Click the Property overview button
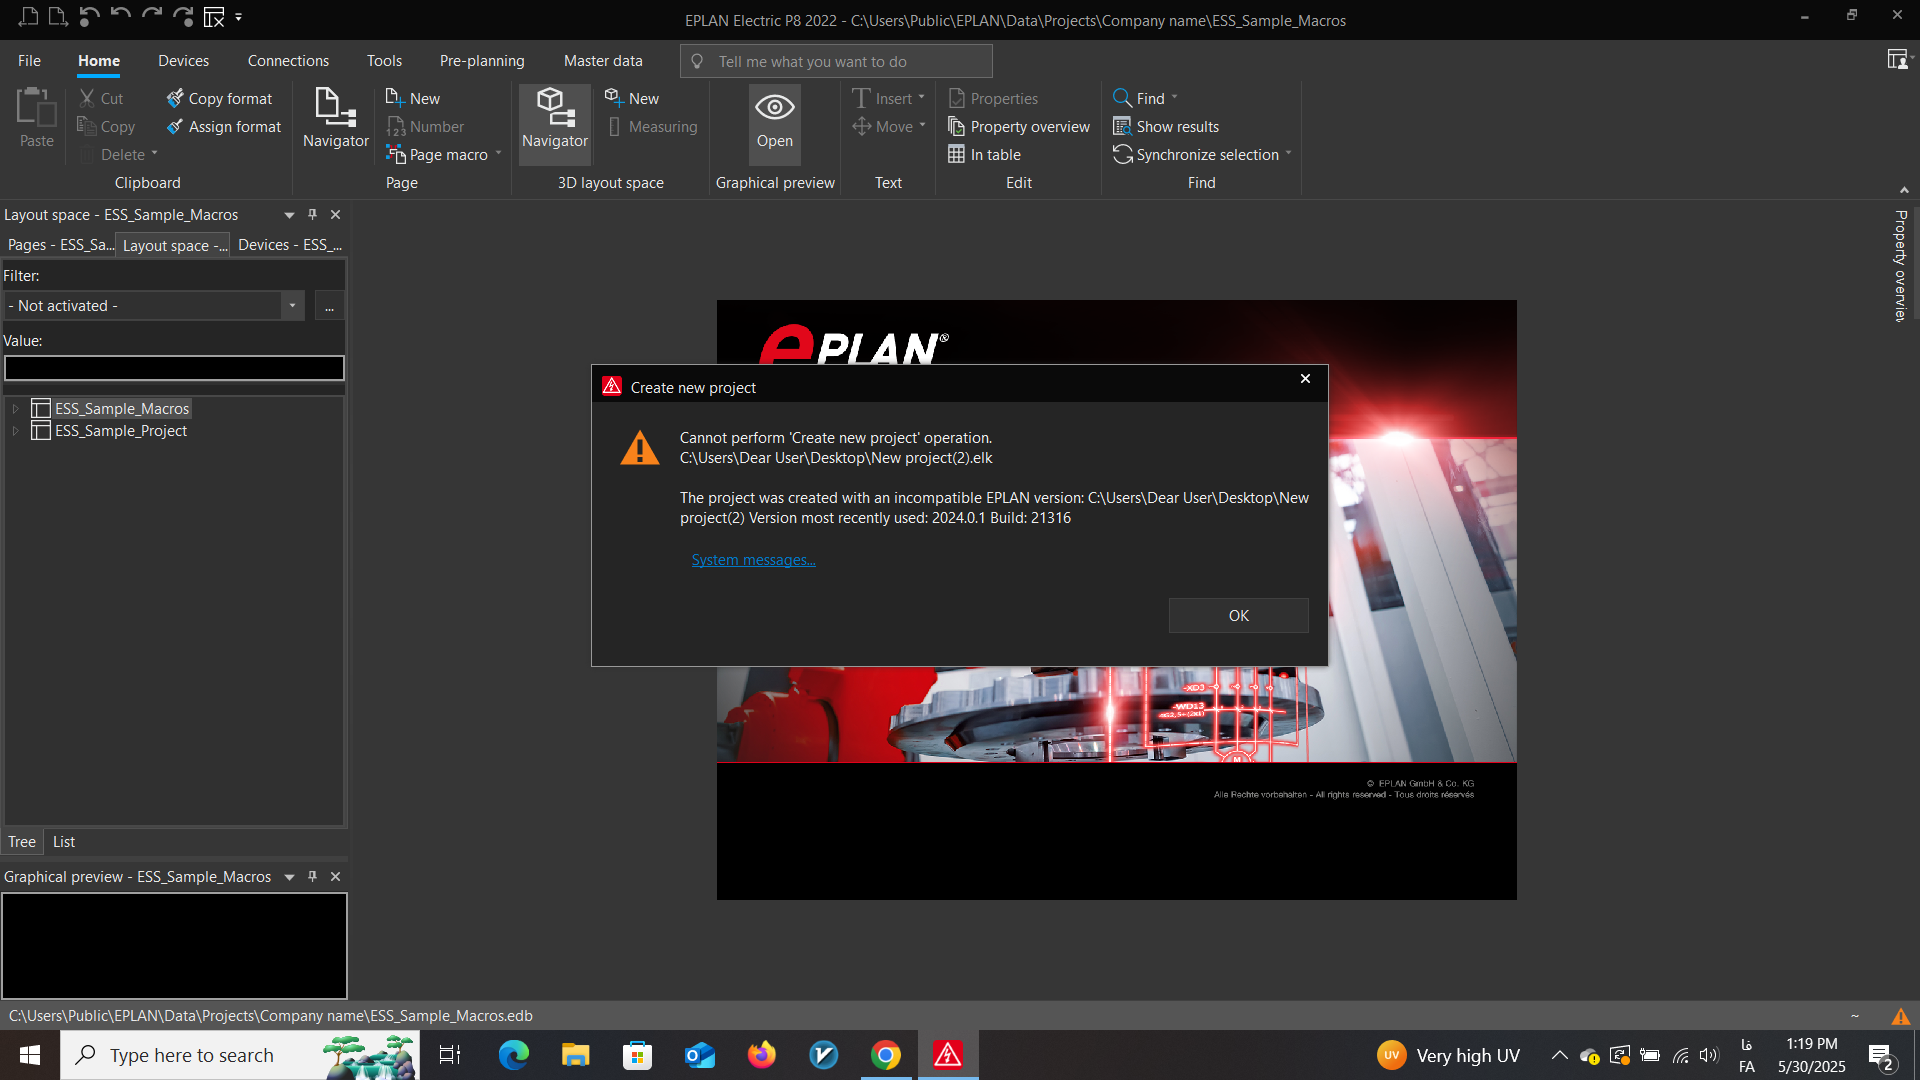 [1019, 126]
